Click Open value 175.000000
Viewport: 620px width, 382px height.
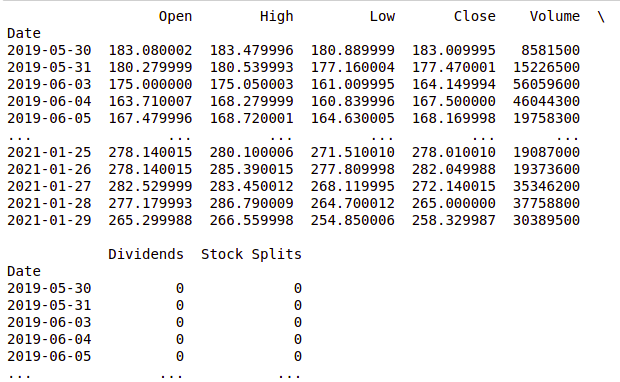coord(150,84)
